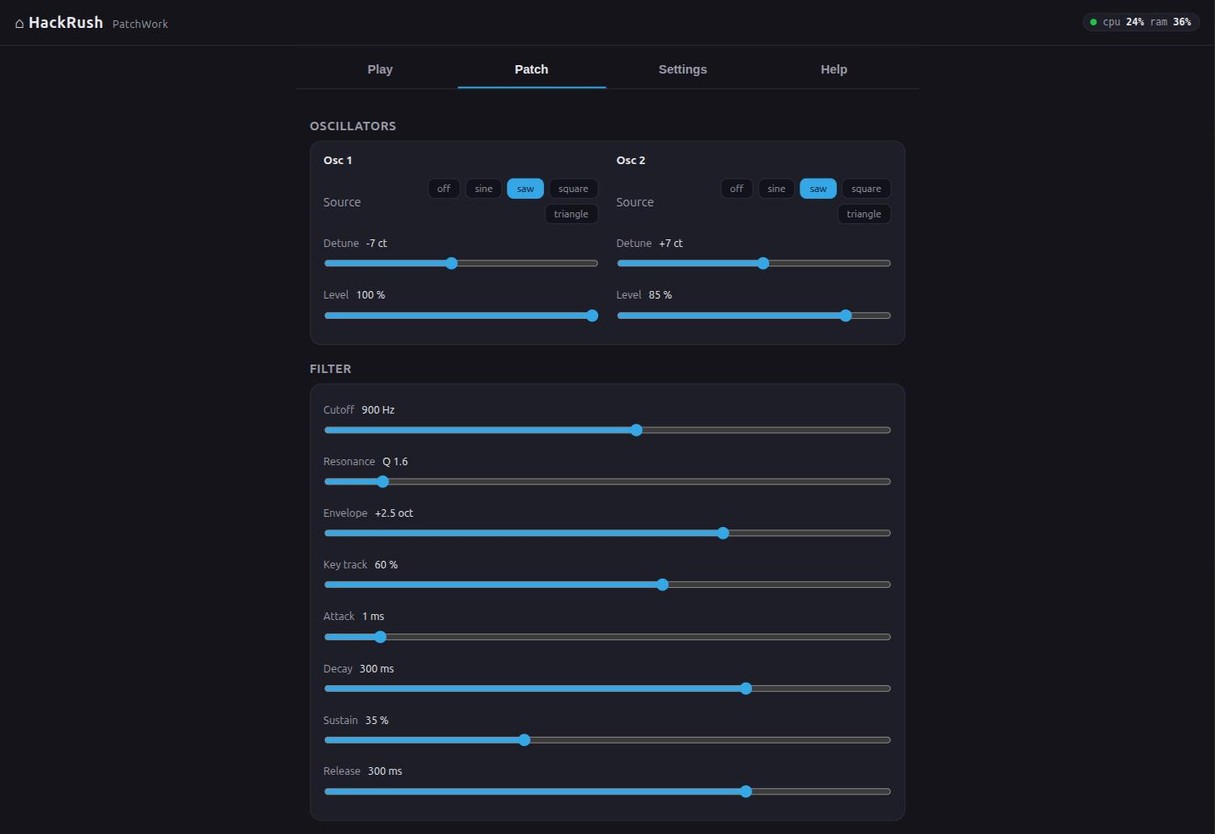Set Osc 2 source to sine
The width and height of the screenshot is (1215, 834).
coord(777,188)
